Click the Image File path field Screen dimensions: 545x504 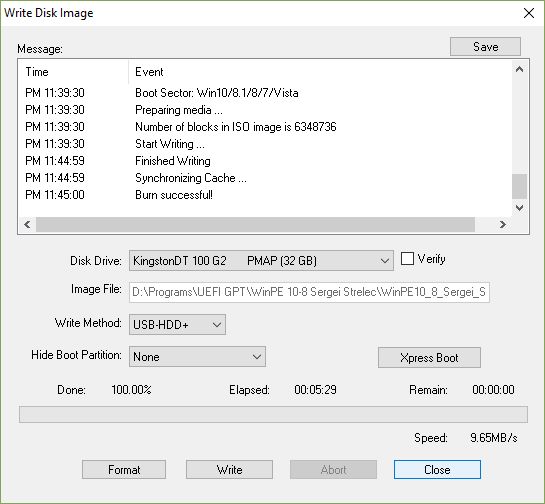(x=309, y=292)
